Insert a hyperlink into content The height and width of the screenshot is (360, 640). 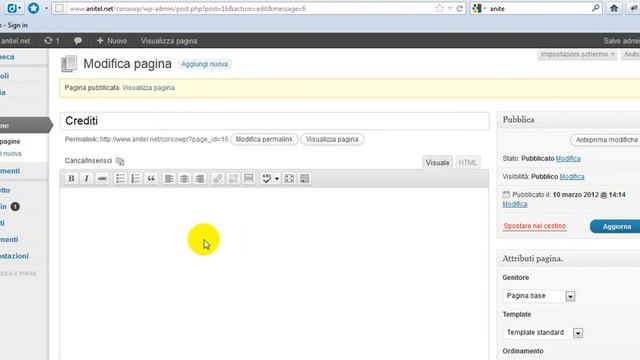[x=218, y=178]
